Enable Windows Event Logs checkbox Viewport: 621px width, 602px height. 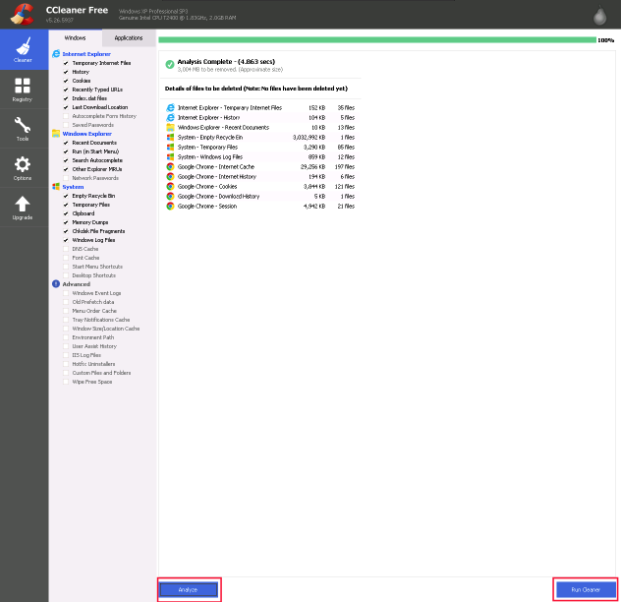coord(66,293)
